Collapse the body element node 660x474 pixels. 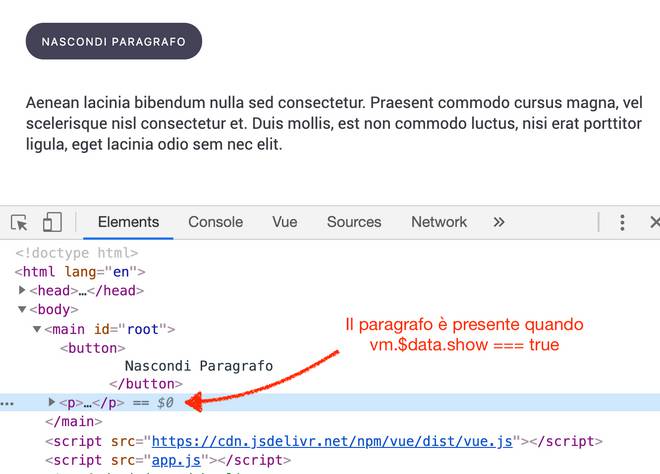pos(22,310)
